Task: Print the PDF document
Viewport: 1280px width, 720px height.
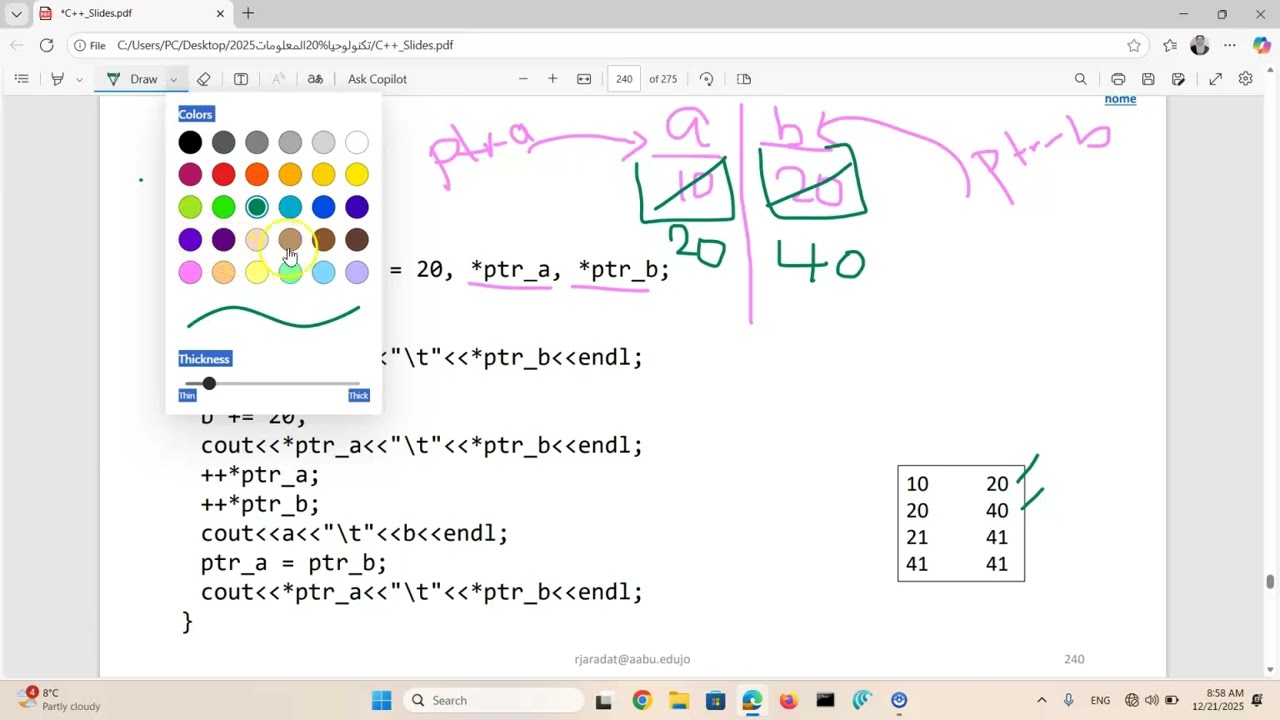Action: pyautogui.click(x=1118, y=79)
